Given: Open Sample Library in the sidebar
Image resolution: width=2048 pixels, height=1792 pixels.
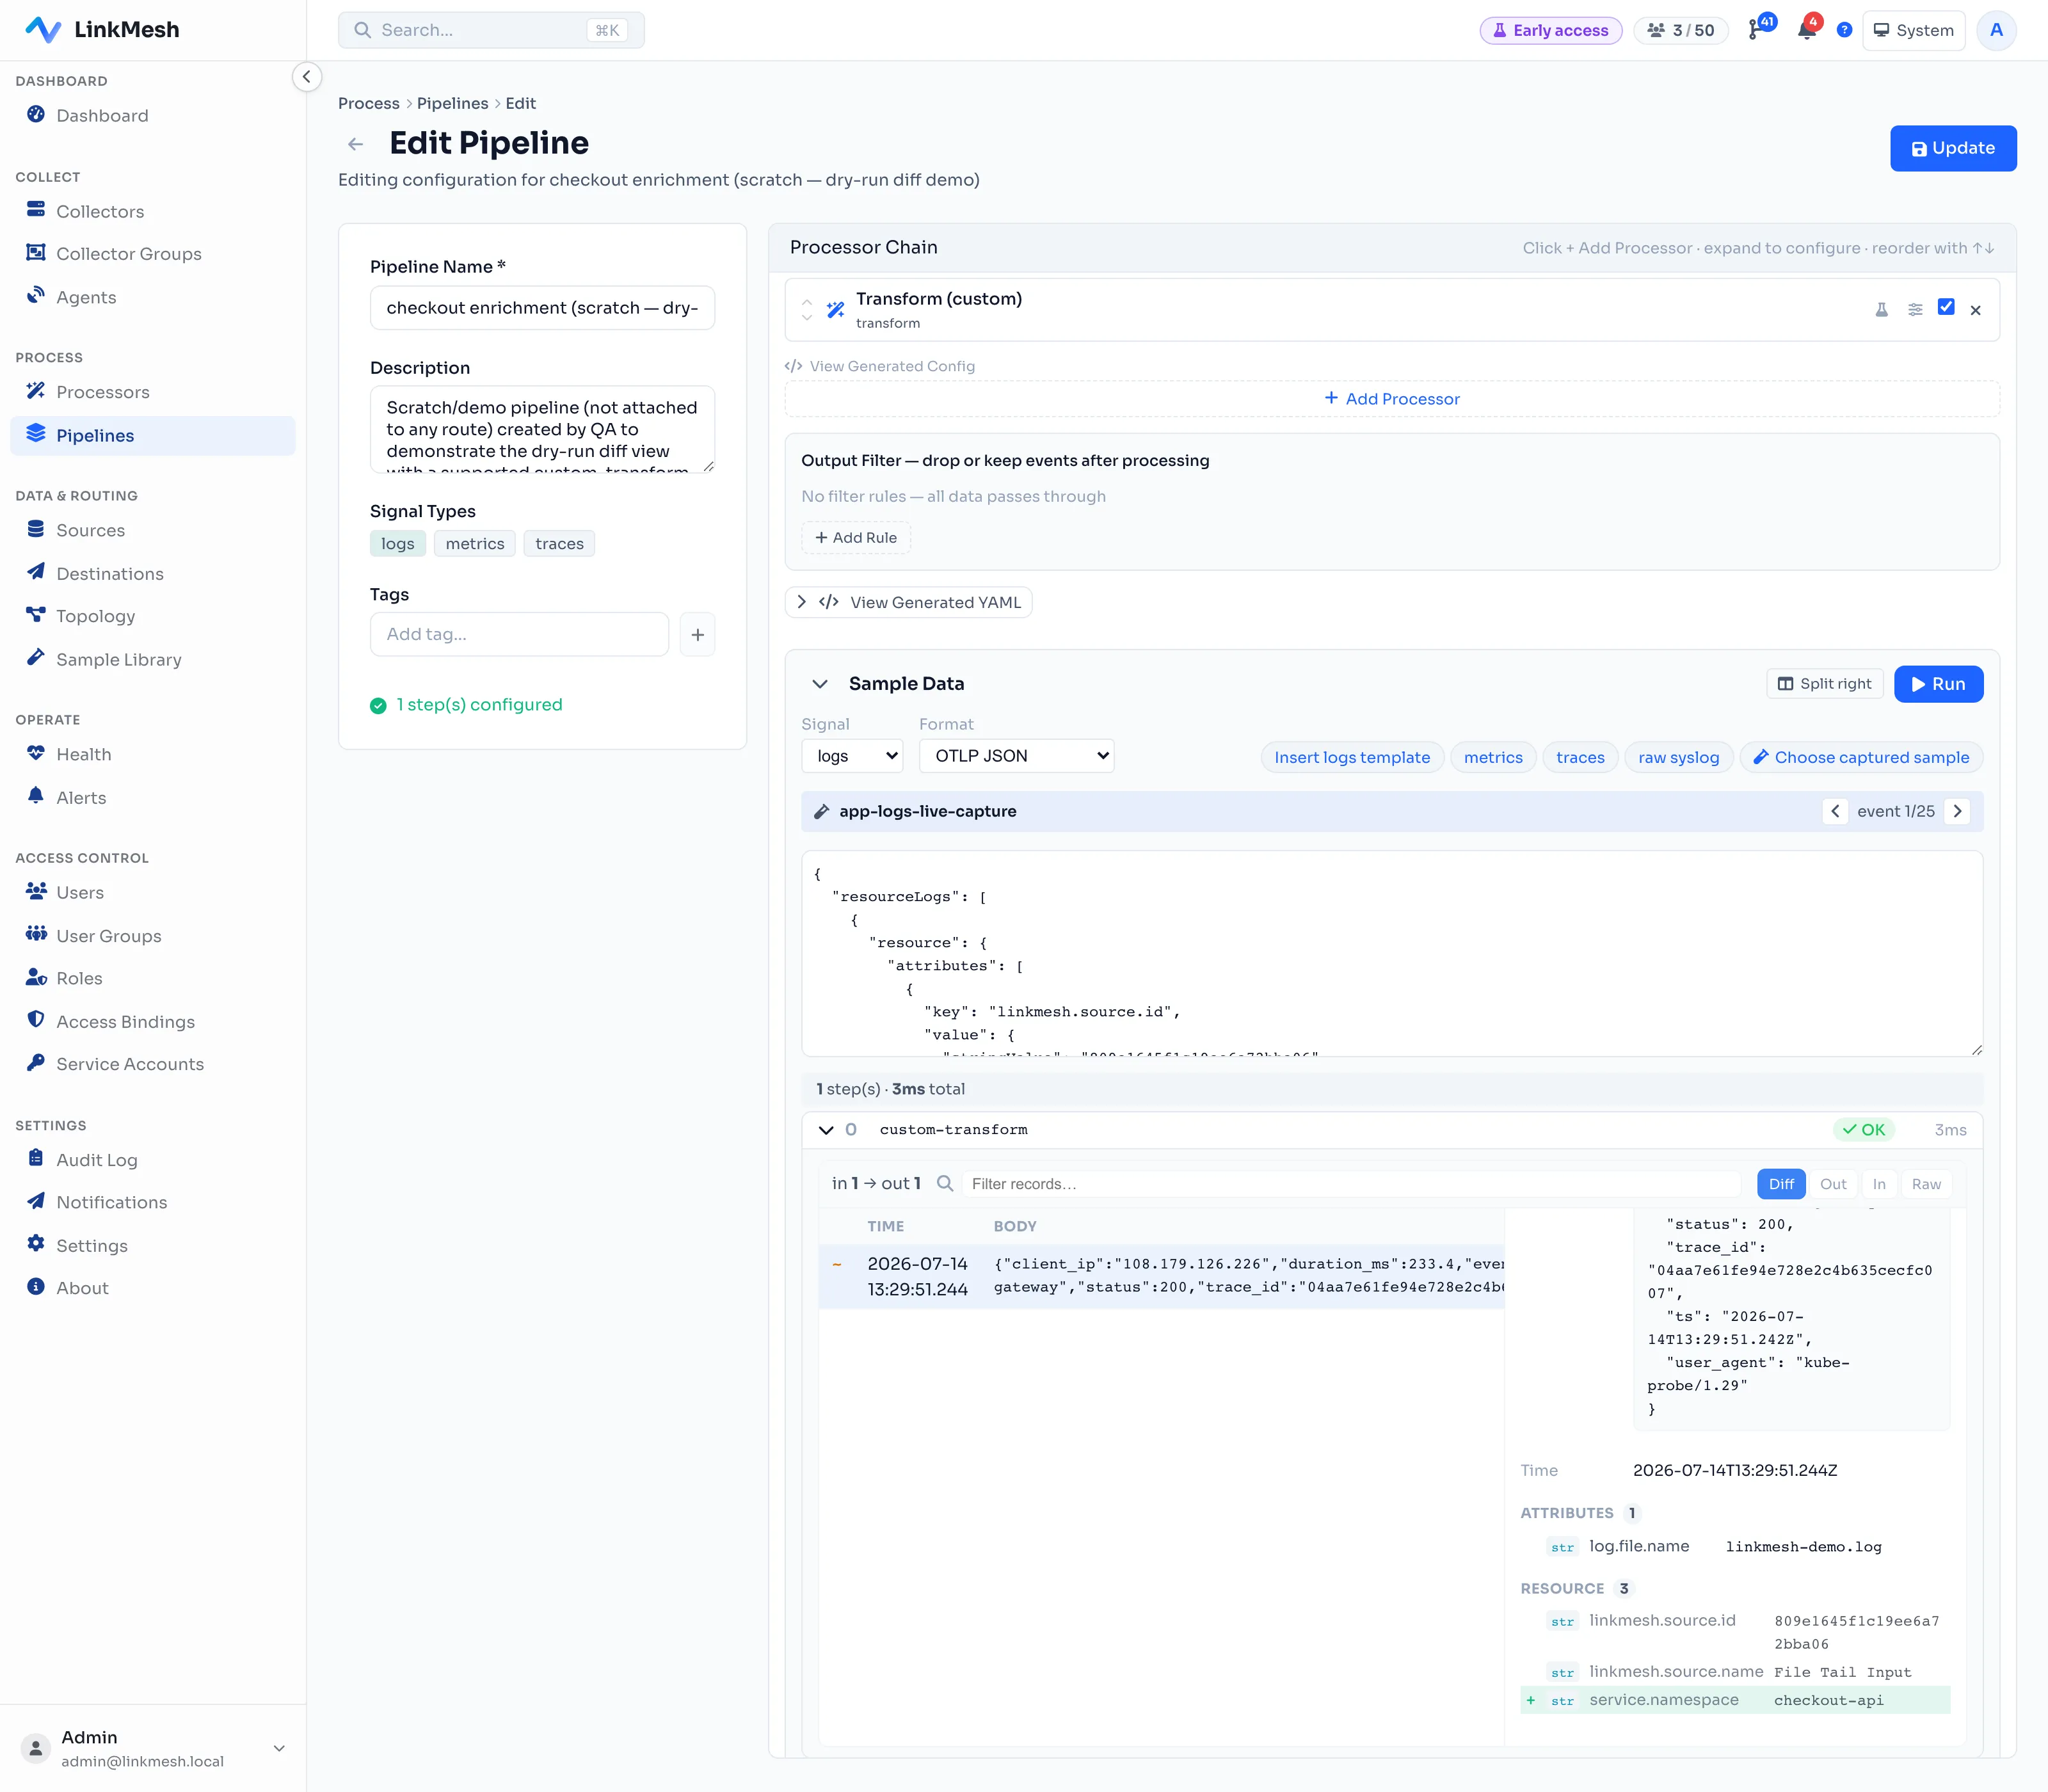Looking at the screenshot, I should tap(119, 659).
